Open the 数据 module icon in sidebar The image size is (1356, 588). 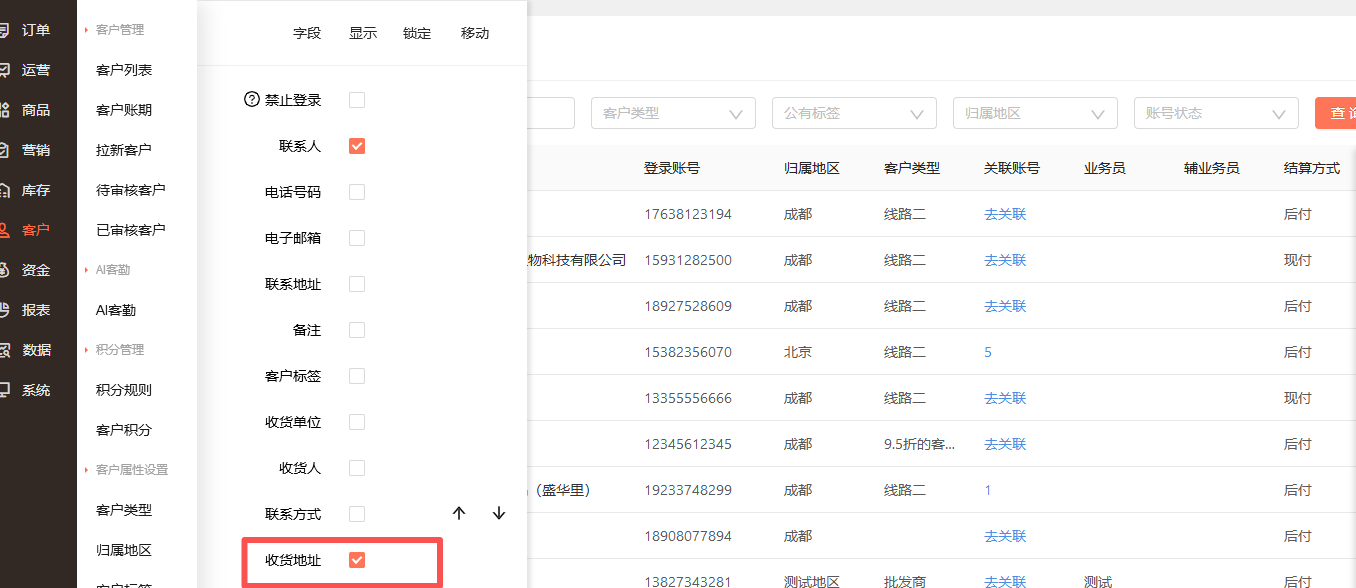(5, 350)
